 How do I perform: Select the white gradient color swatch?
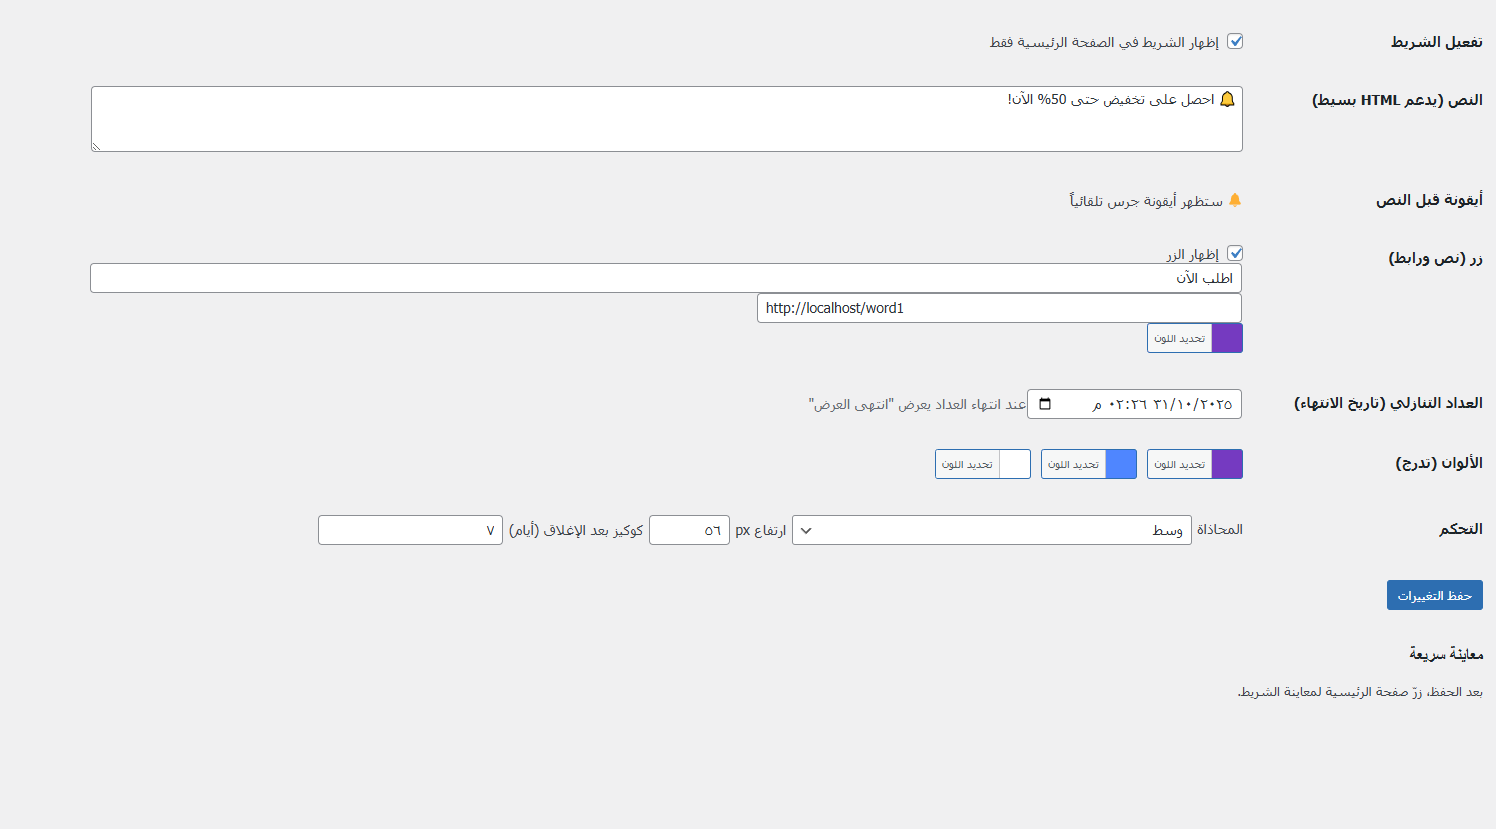1015,464
